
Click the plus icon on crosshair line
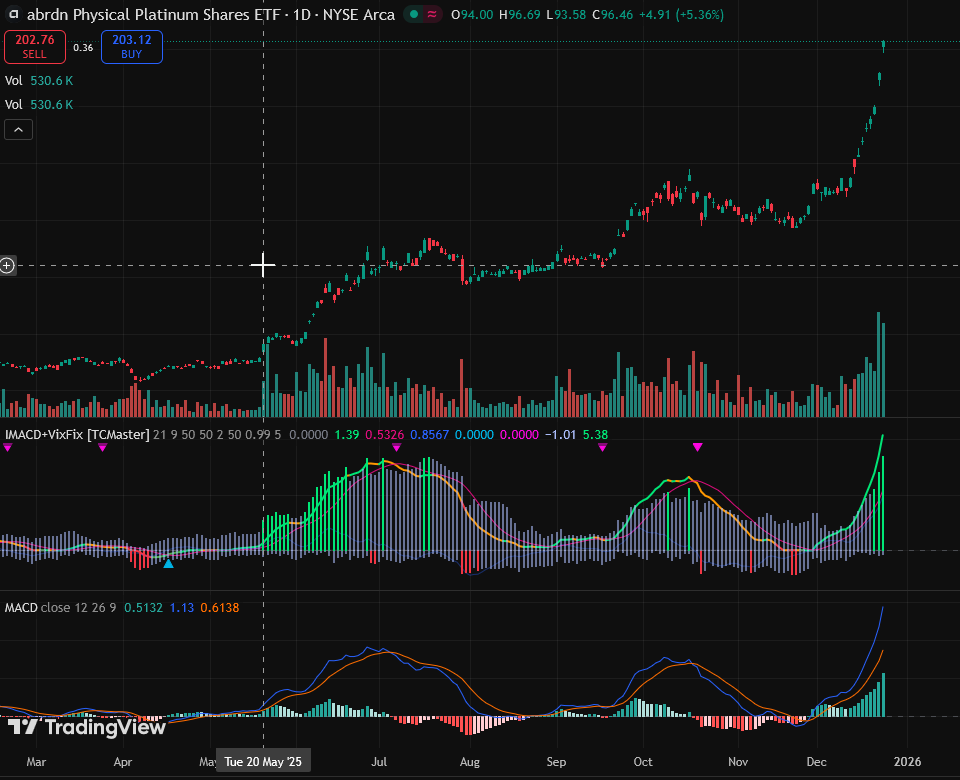[7, 266]
